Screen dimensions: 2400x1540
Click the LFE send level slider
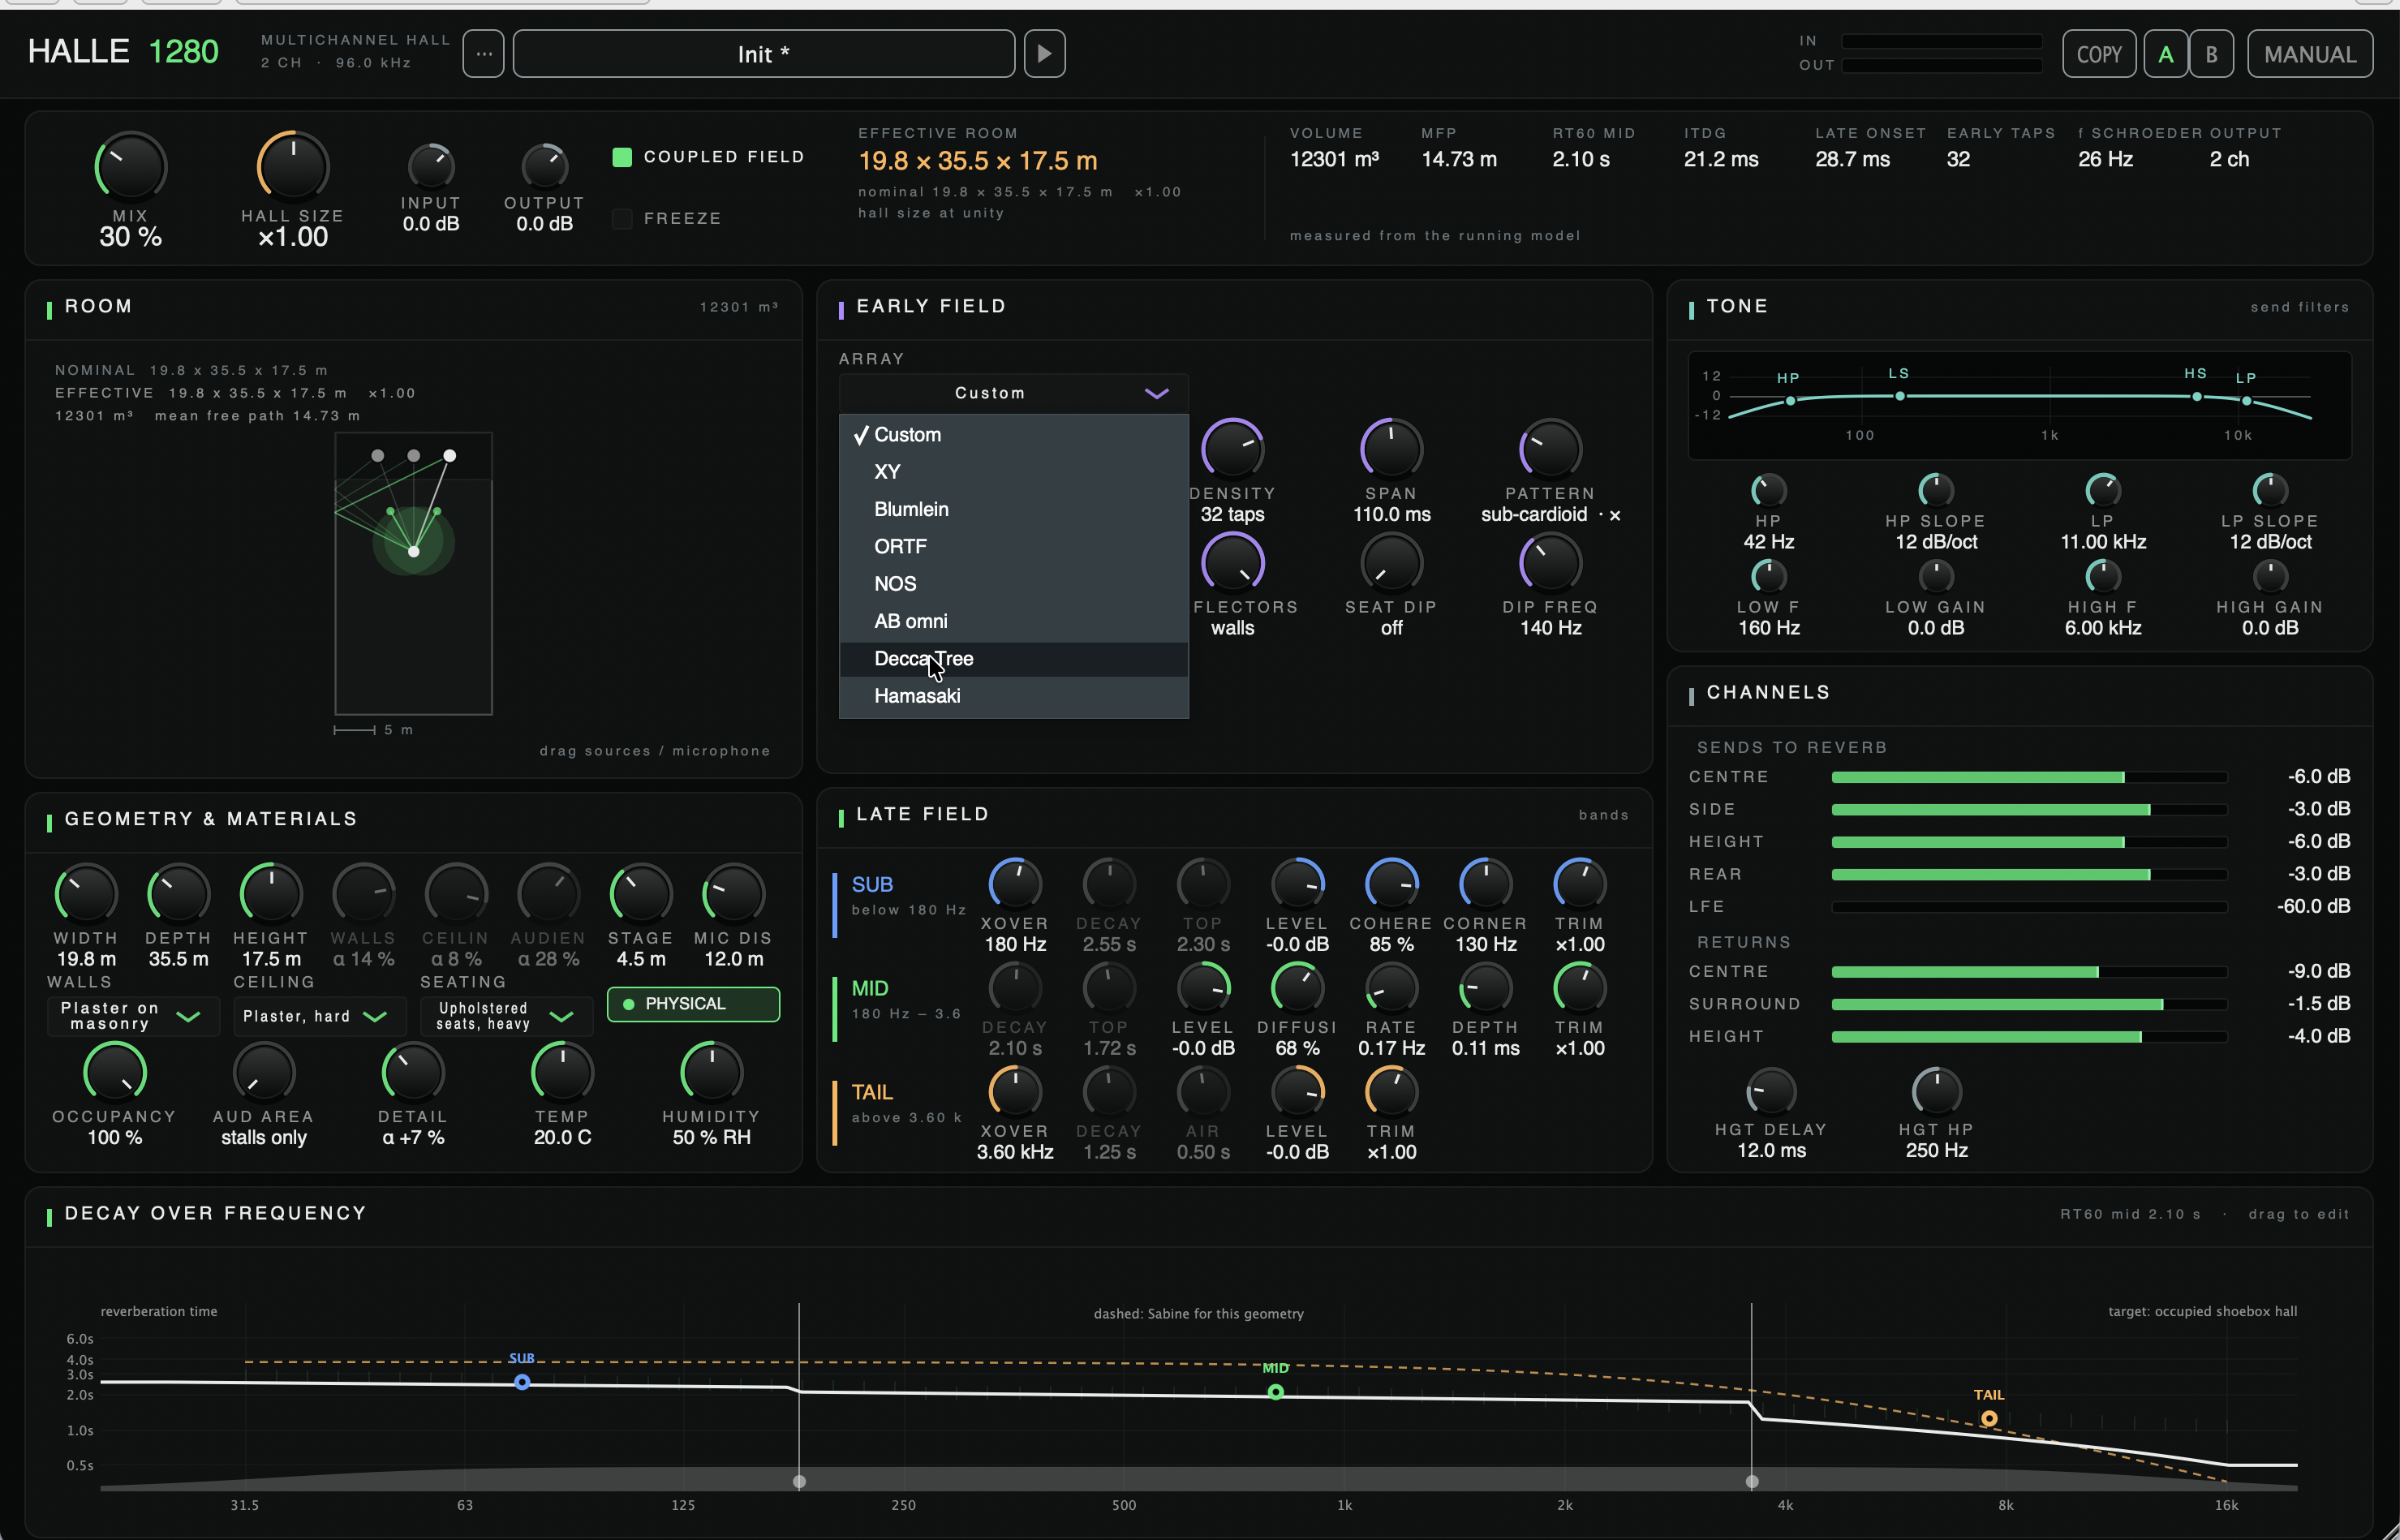[2029, 907]
